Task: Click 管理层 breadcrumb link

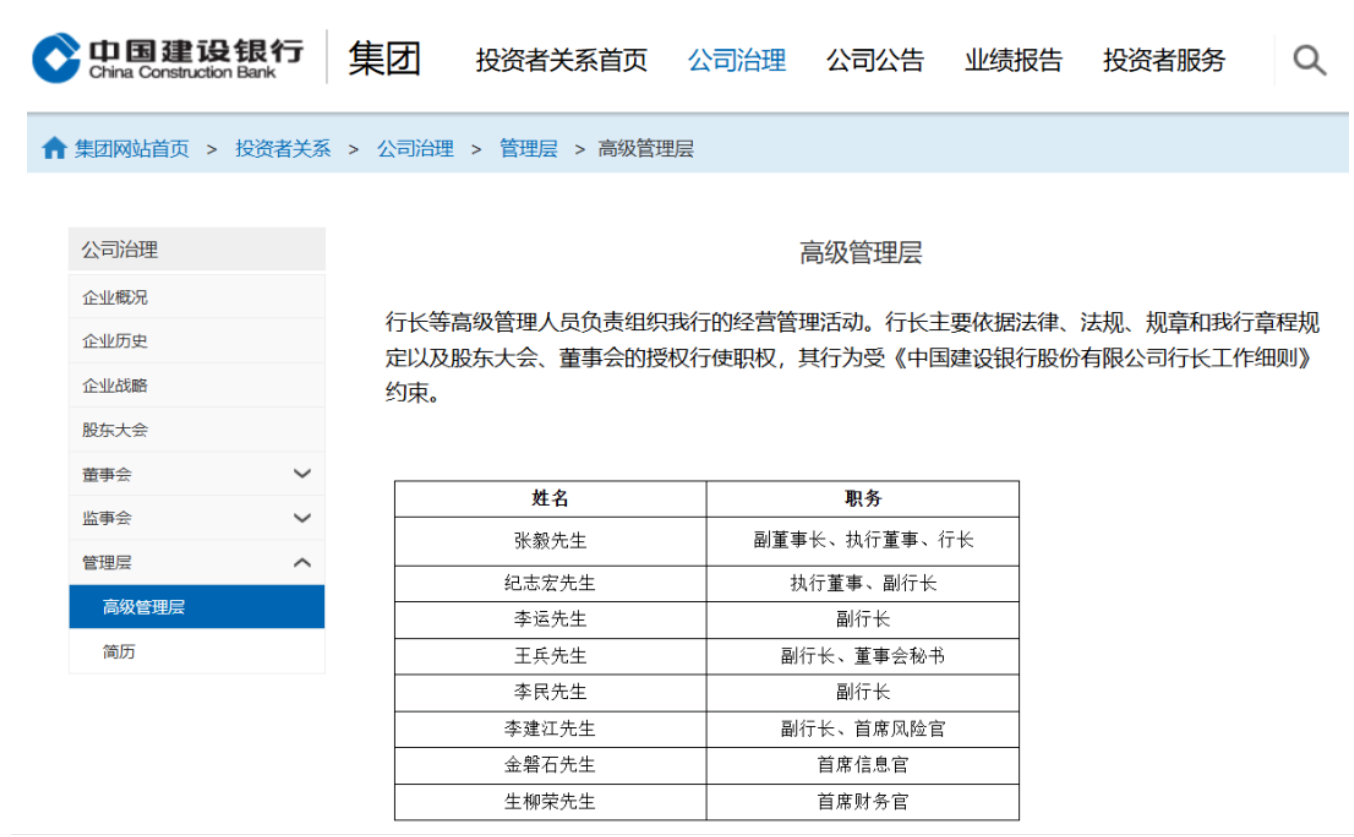Action: [x=528, y=149]
